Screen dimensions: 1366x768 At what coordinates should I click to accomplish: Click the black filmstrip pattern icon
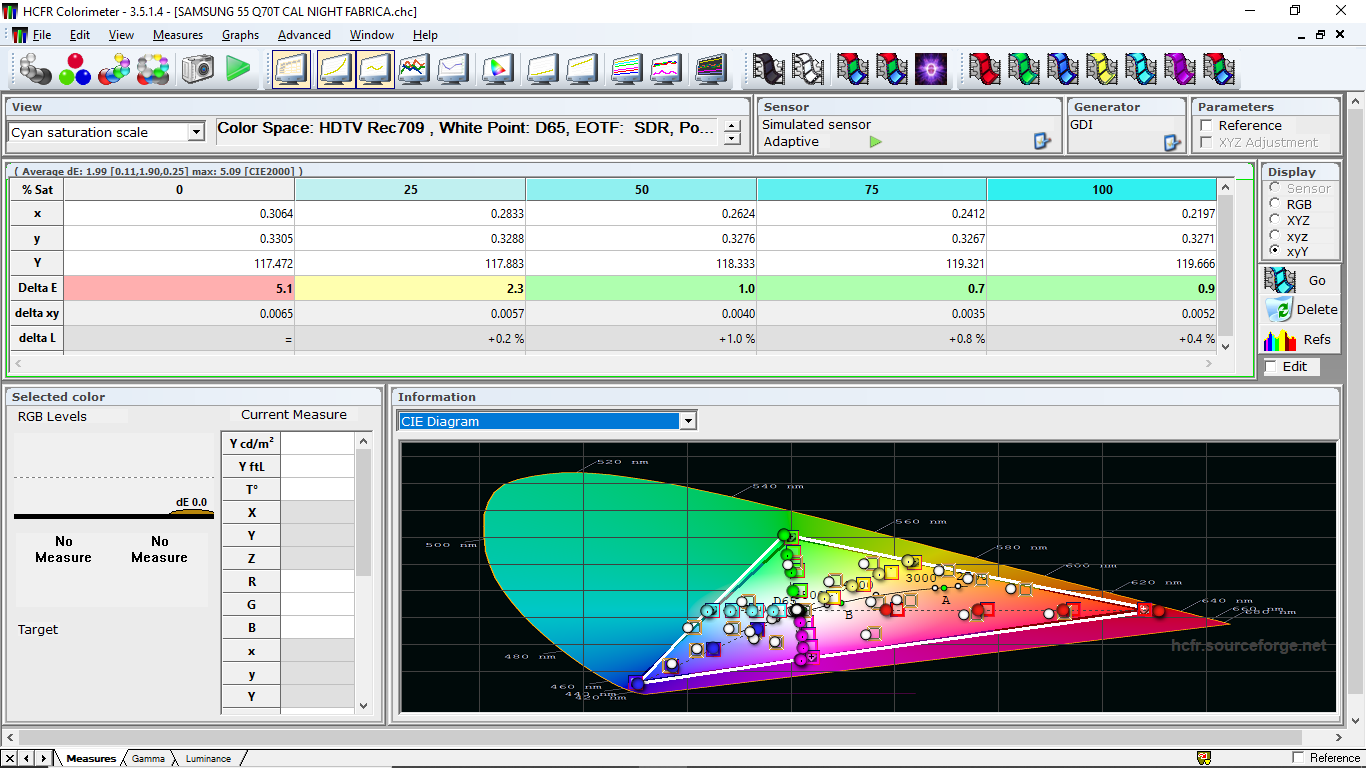(769, 69)
